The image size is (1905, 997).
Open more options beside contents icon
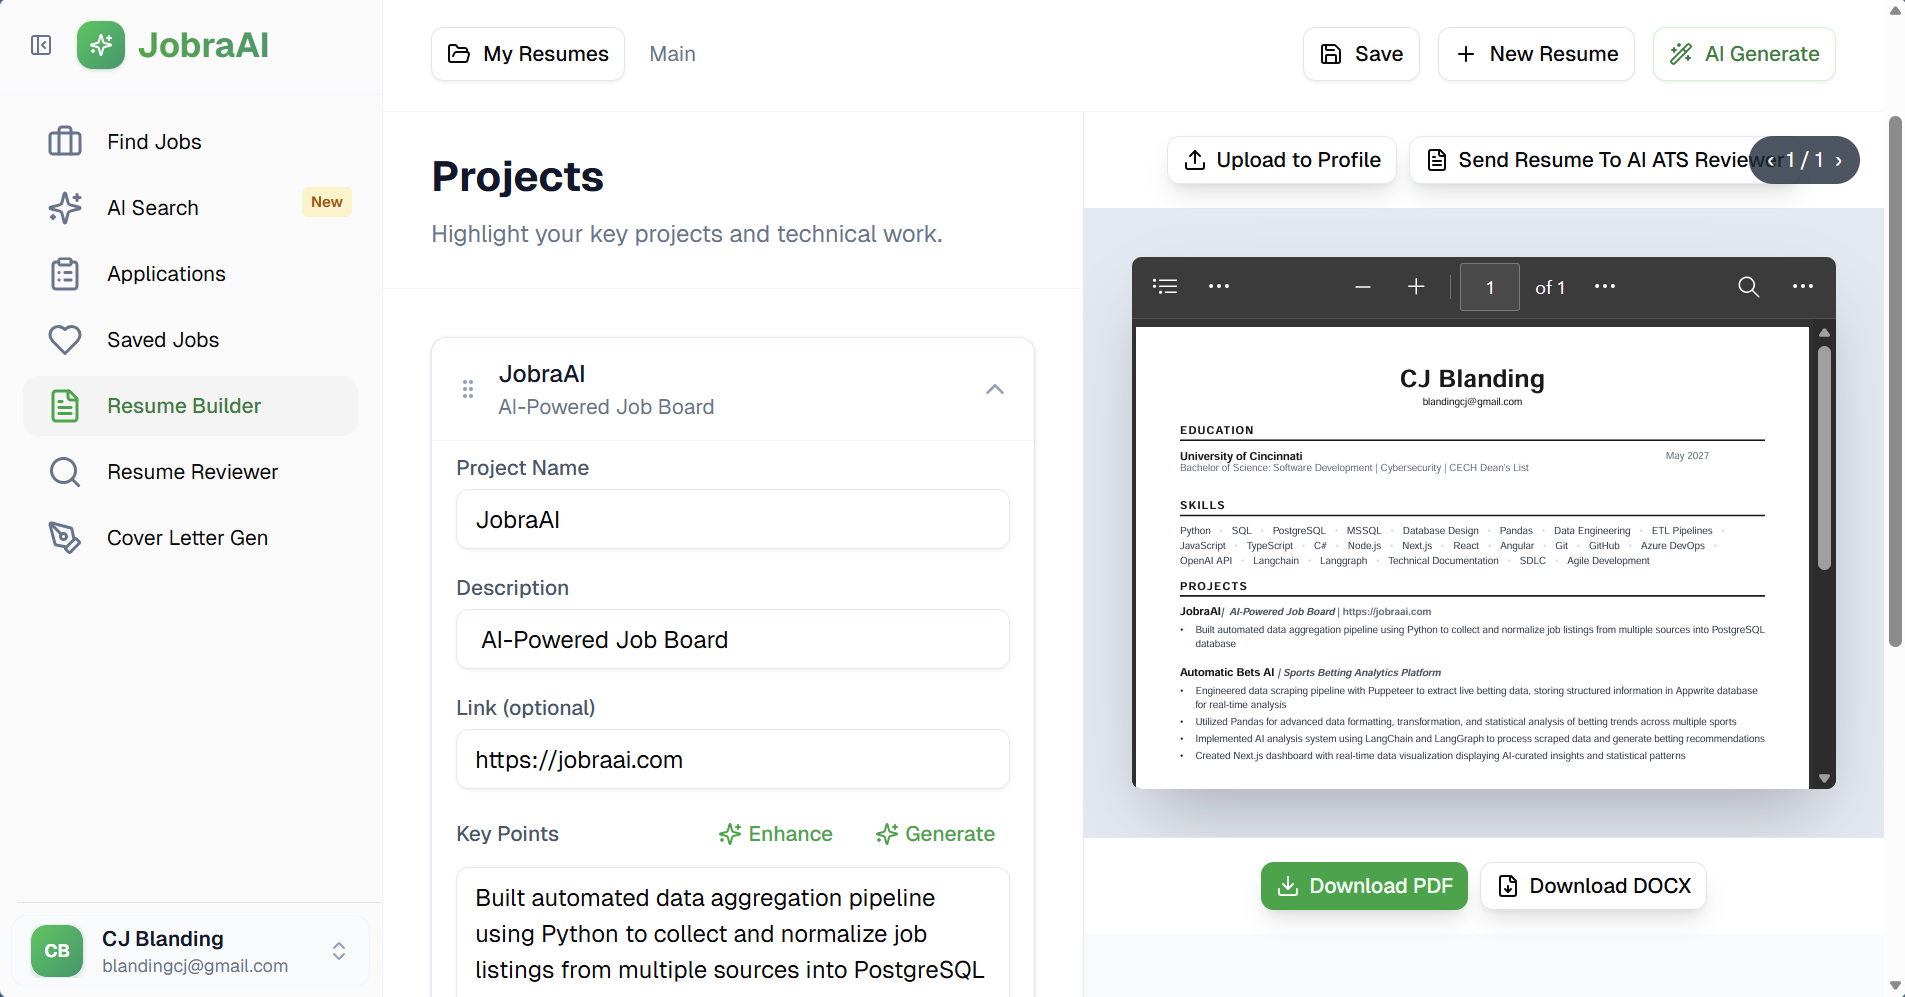point(1218,286)
